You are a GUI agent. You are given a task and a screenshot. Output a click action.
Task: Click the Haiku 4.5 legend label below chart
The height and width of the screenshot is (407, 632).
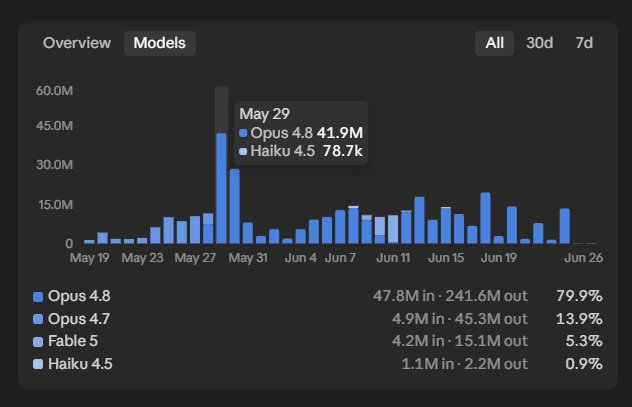point(80,364)
